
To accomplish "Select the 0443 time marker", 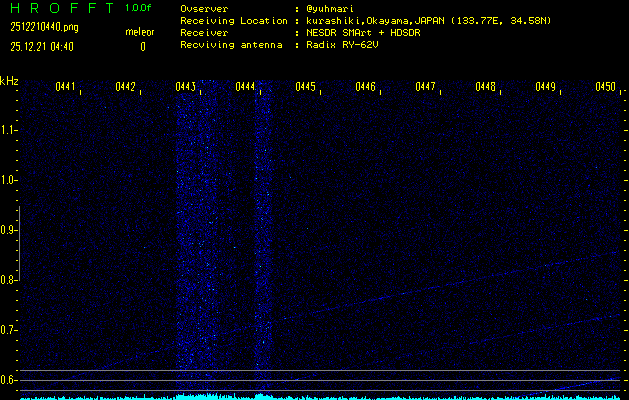I will tap(186, 88).
